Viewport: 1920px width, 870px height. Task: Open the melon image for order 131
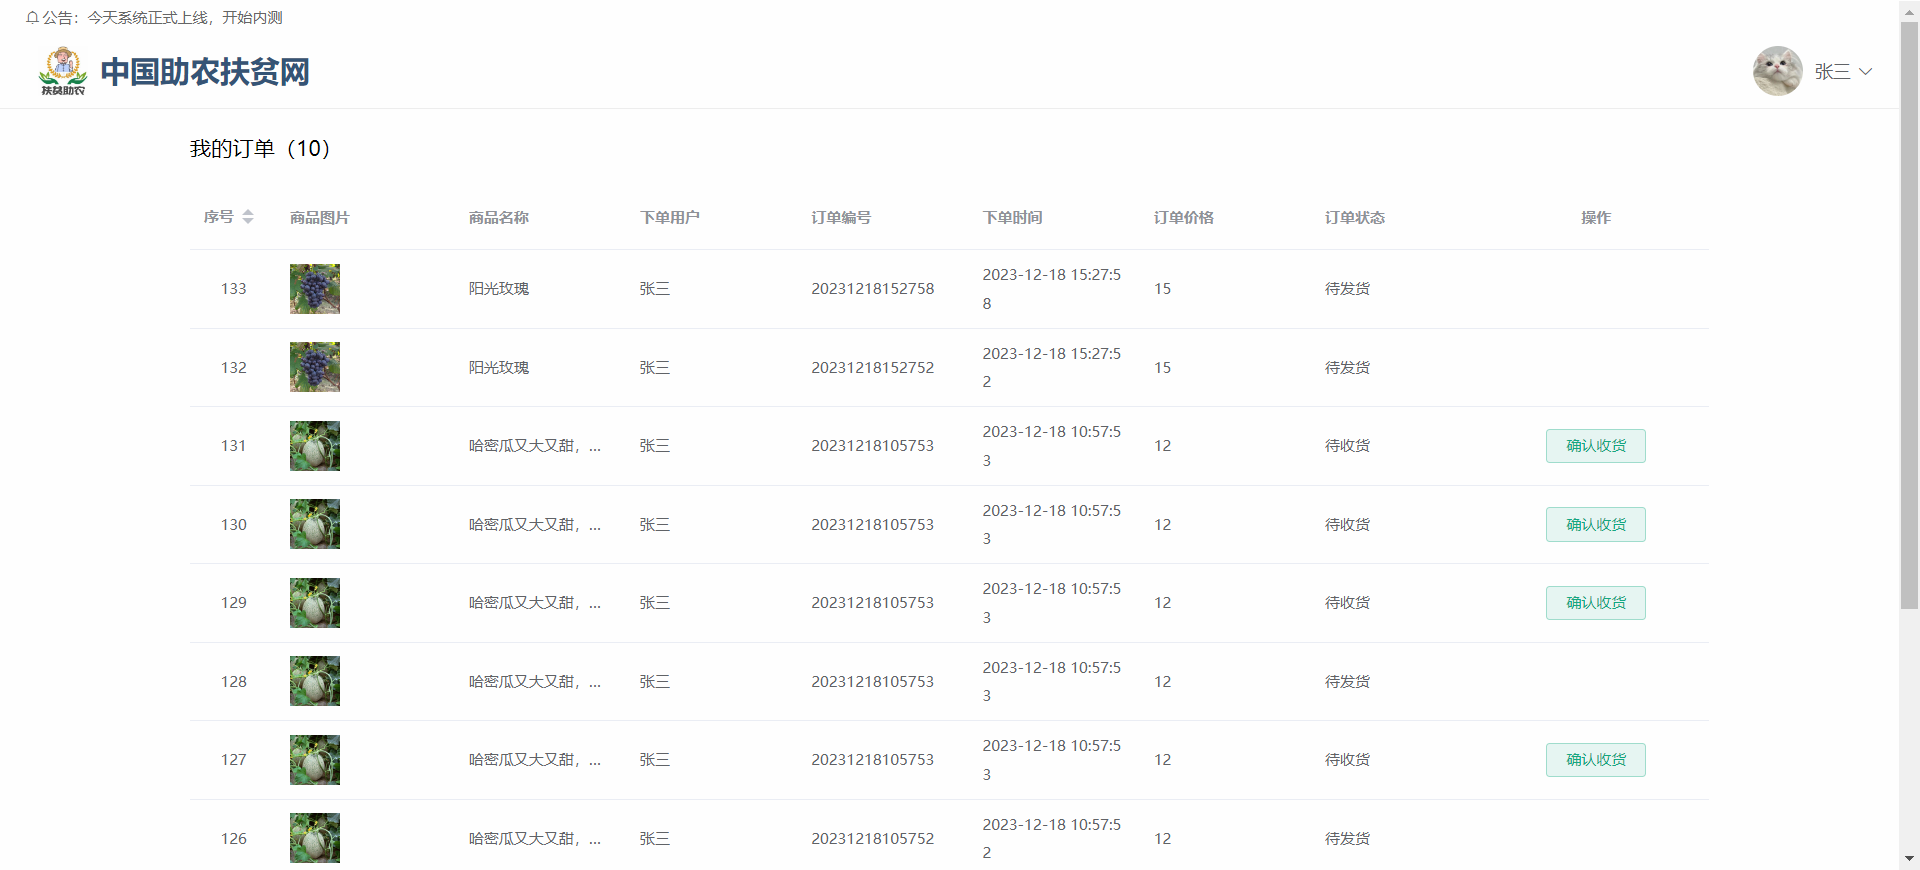(315, 446)
